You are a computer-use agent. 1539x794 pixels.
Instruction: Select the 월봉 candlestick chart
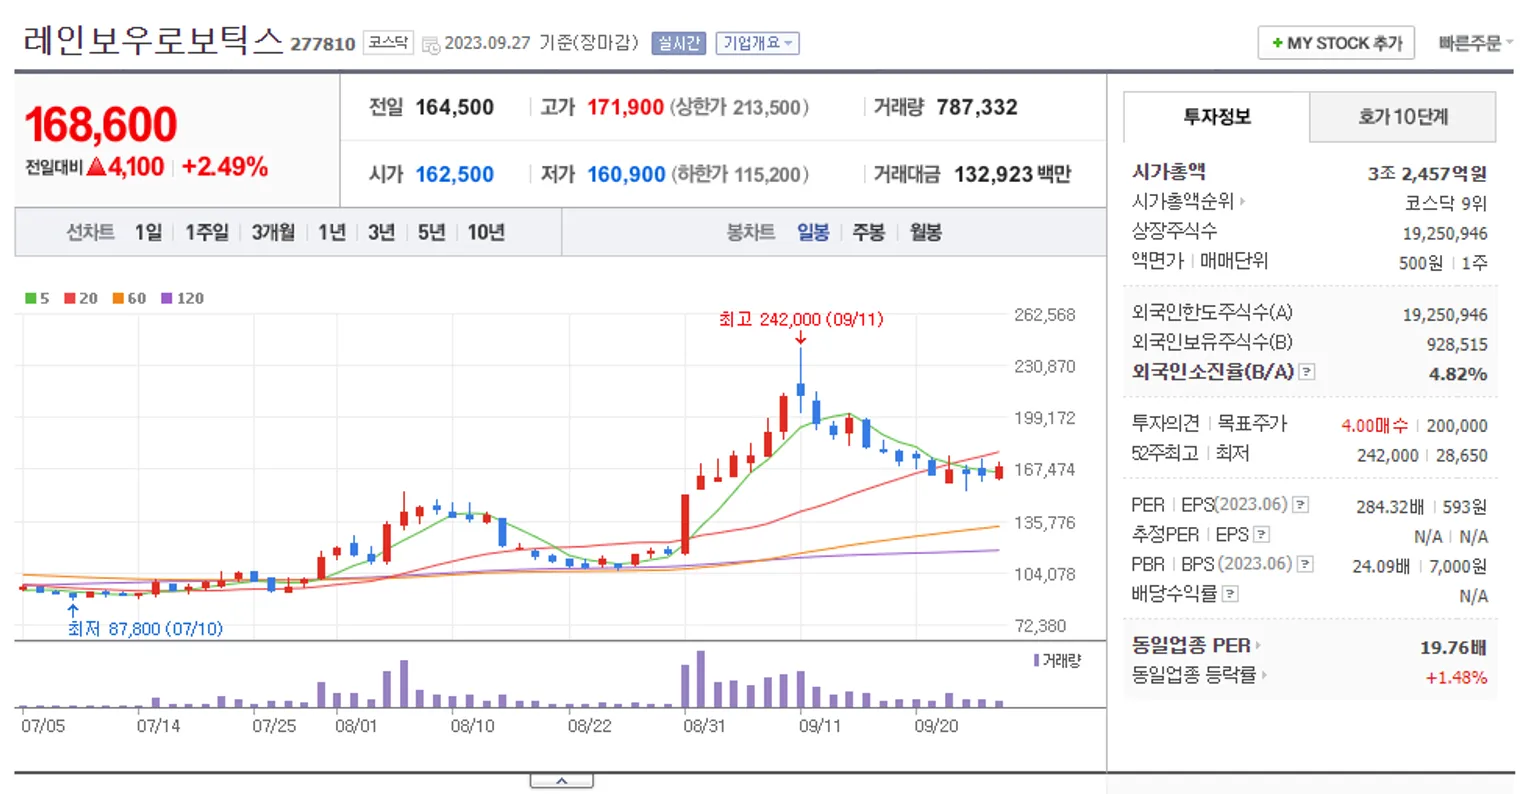click(925, 232)
